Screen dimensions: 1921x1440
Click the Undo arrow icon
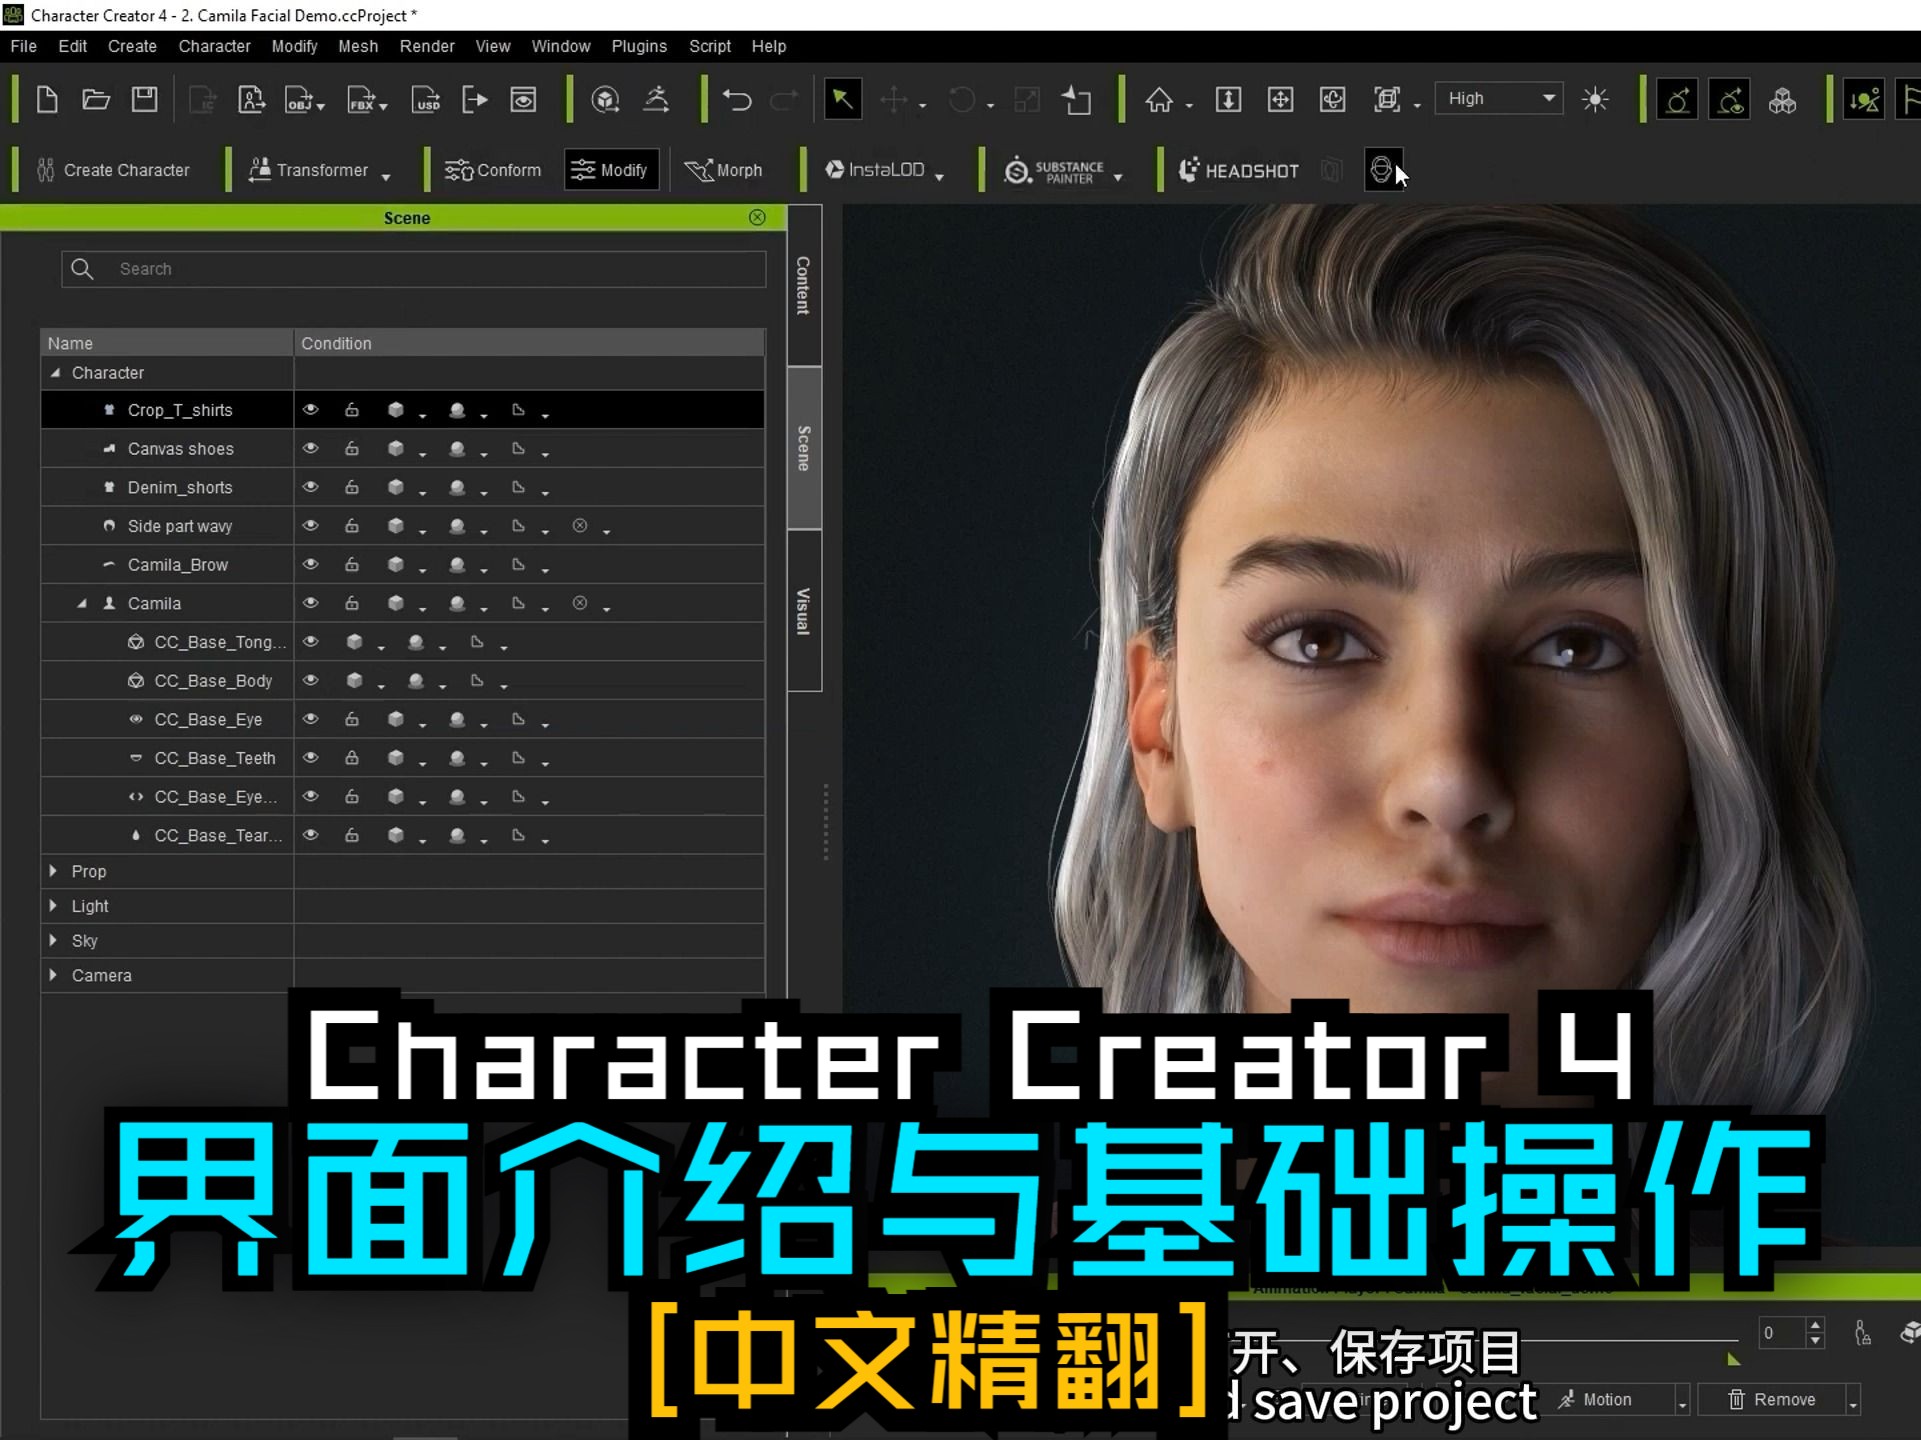pos(738,99)
